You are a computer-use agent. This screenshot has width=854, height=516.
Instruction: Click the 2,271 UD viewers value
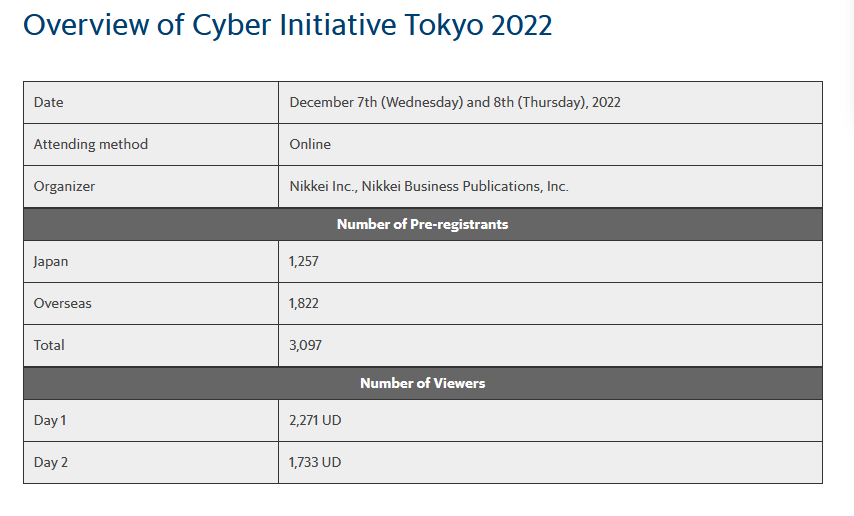[x=315, y=420]
